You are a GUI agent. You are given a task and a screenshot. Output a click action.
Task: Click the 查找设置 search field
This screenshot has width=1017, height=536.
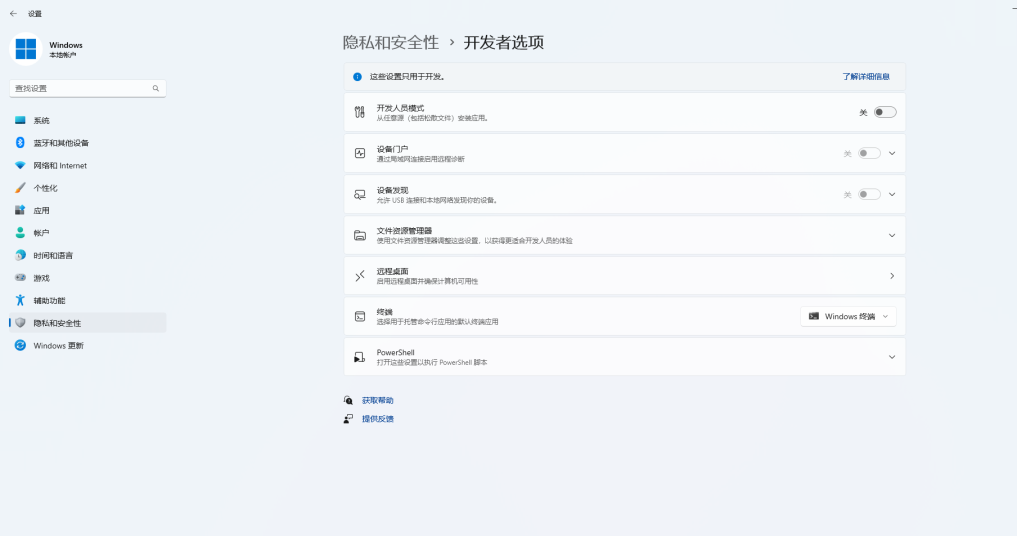(x=88, y=88)
